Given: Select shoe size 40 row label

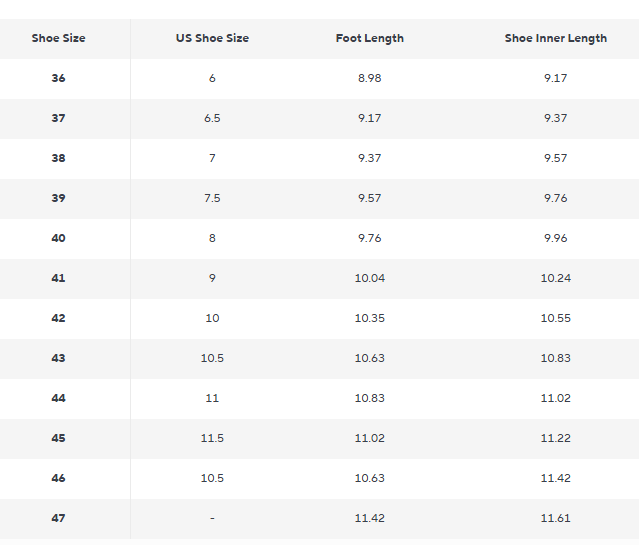Looking at the screenshot, I should tap(58, 238).
